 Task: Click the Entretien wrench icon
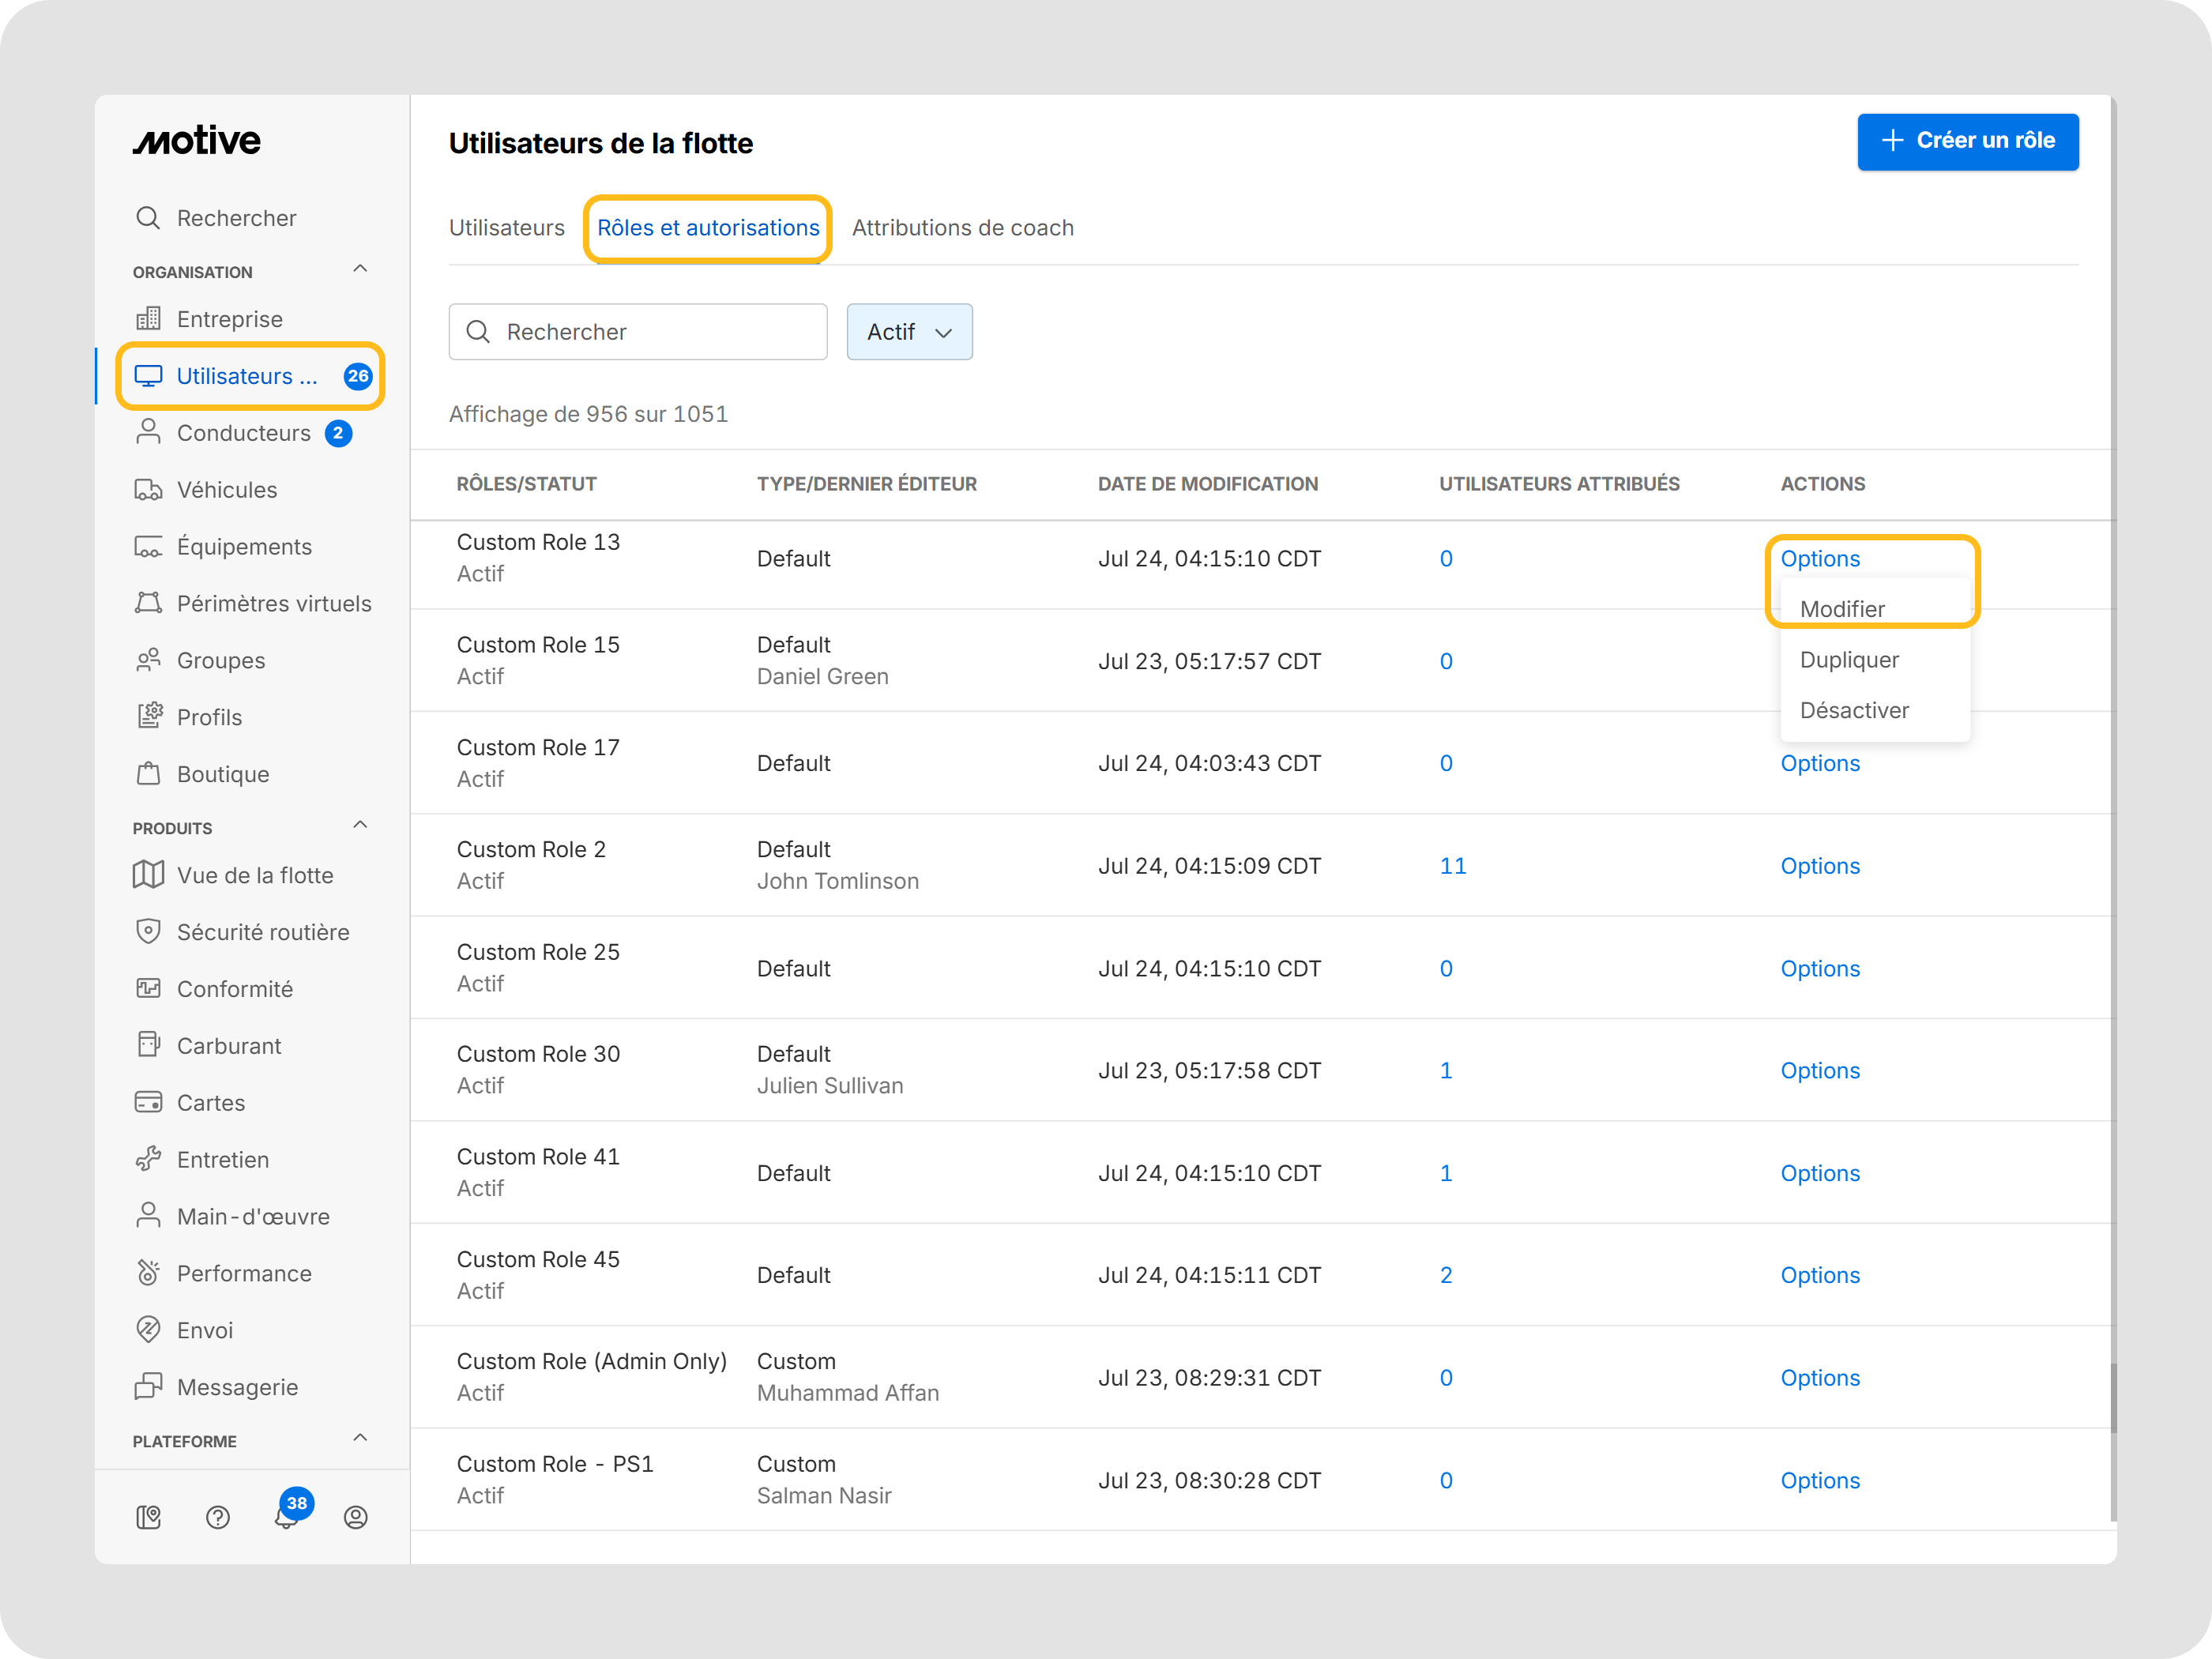[148, 1159]
